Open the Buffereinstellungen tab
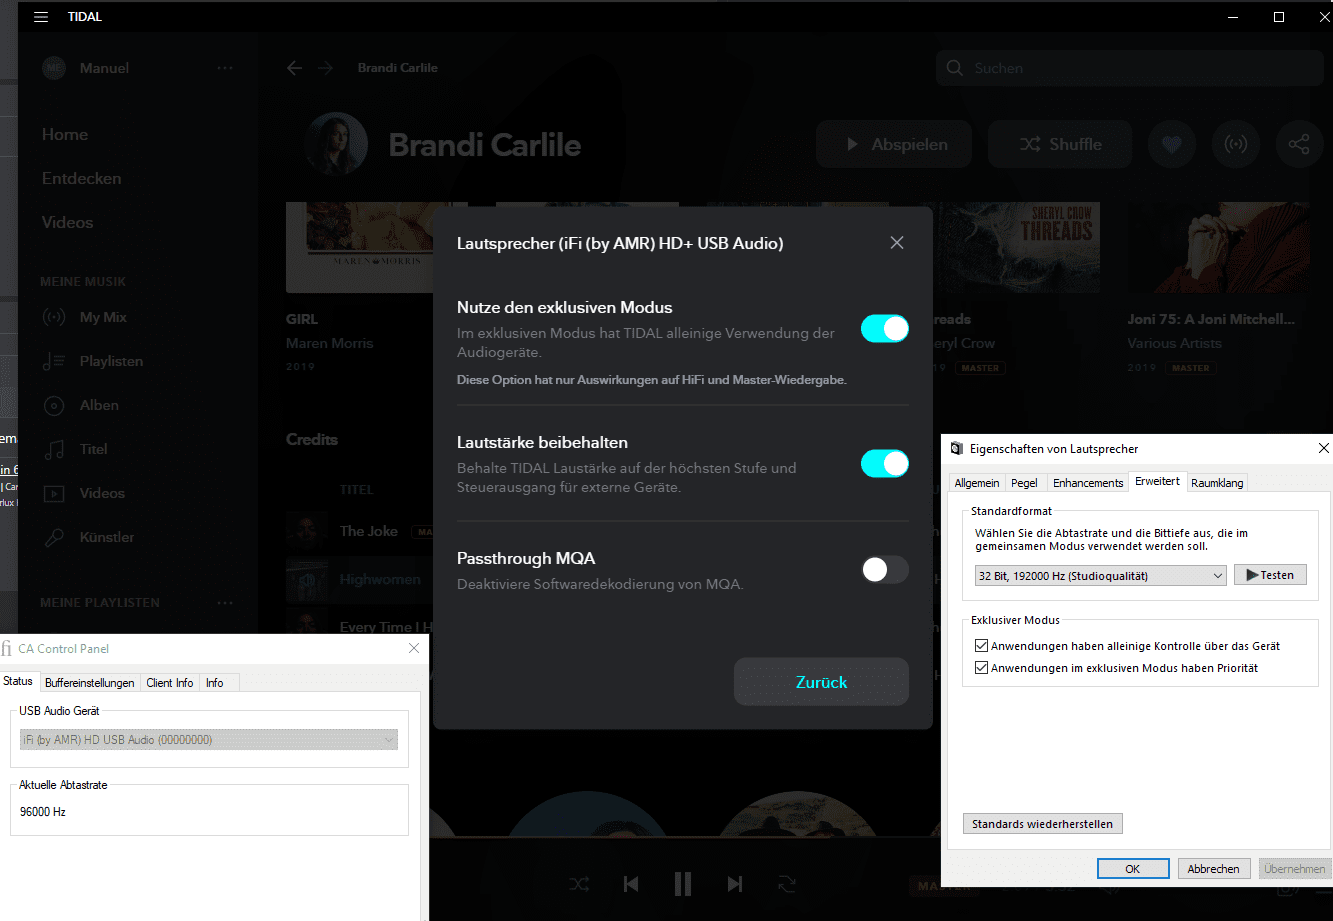The image size is (1333, 921). pos(89,682)
